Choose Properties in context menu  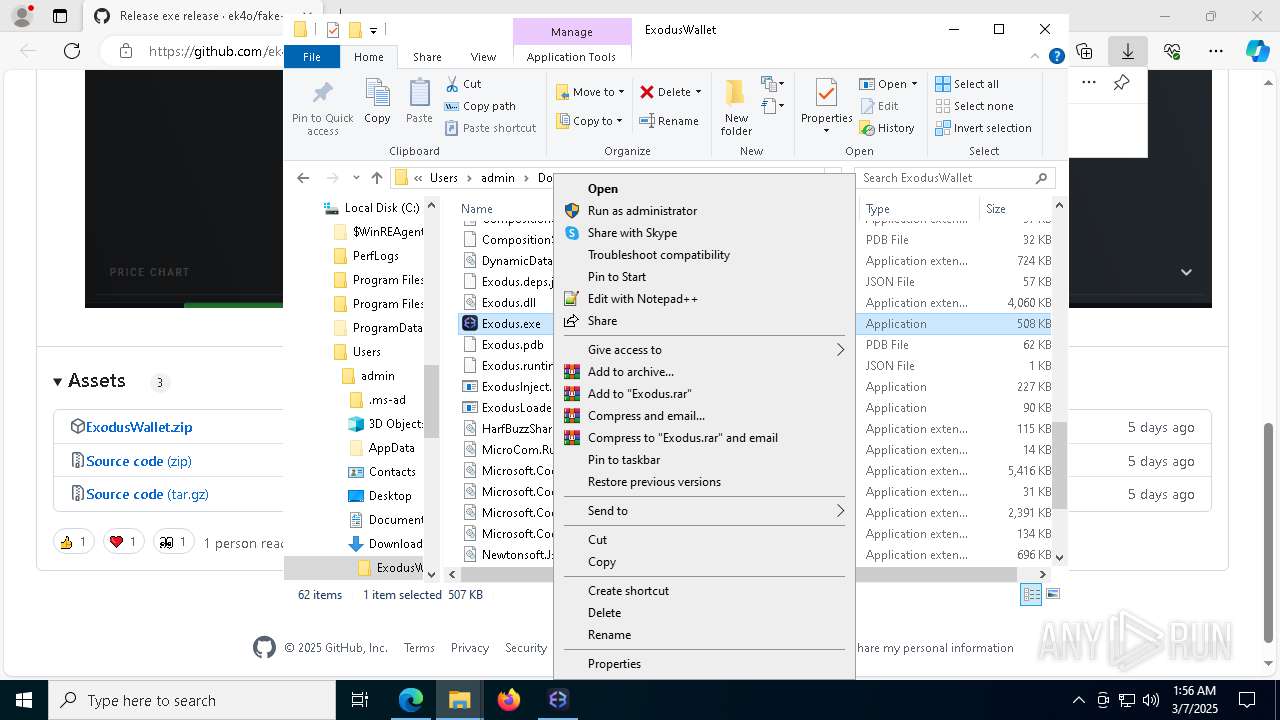click(703, 664)
